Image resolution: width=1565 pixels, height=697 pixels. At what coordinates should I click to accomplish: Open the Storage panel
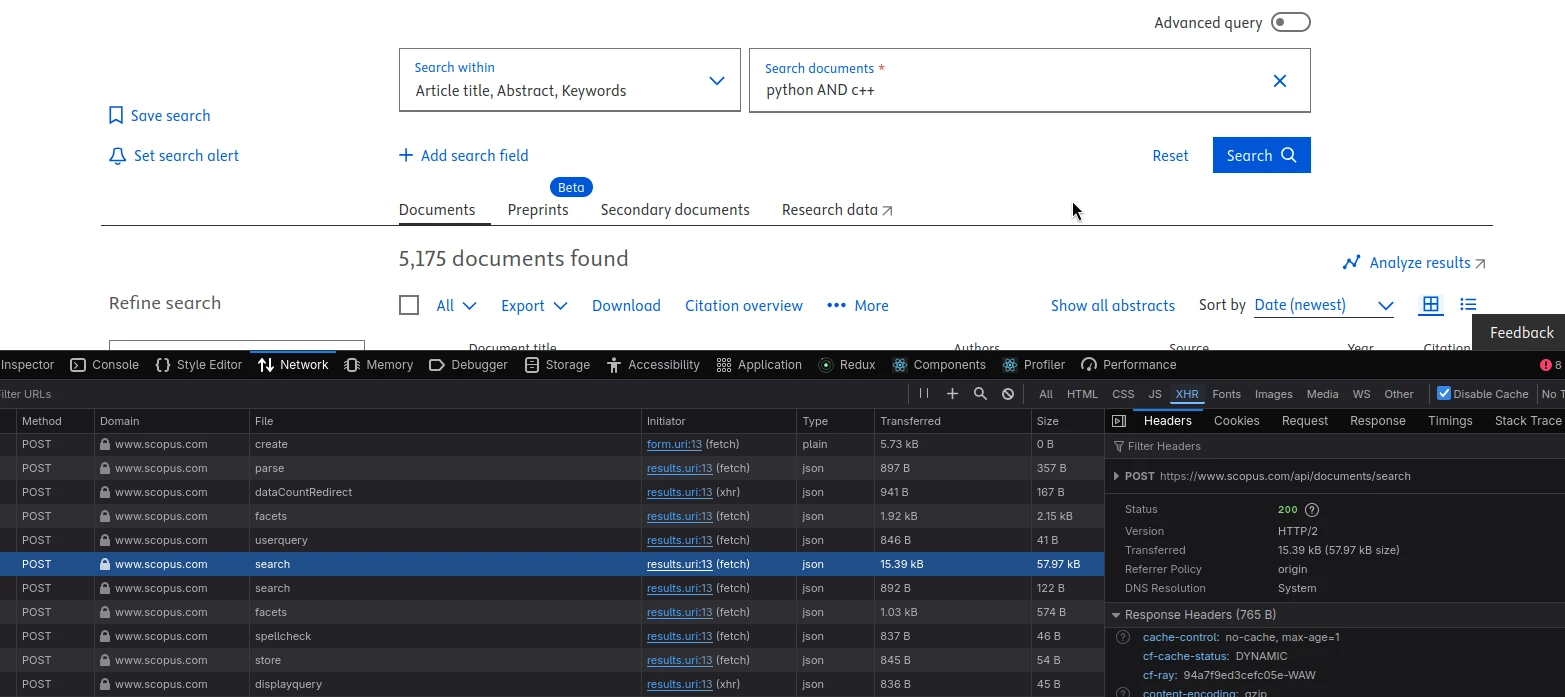[557, 365]
